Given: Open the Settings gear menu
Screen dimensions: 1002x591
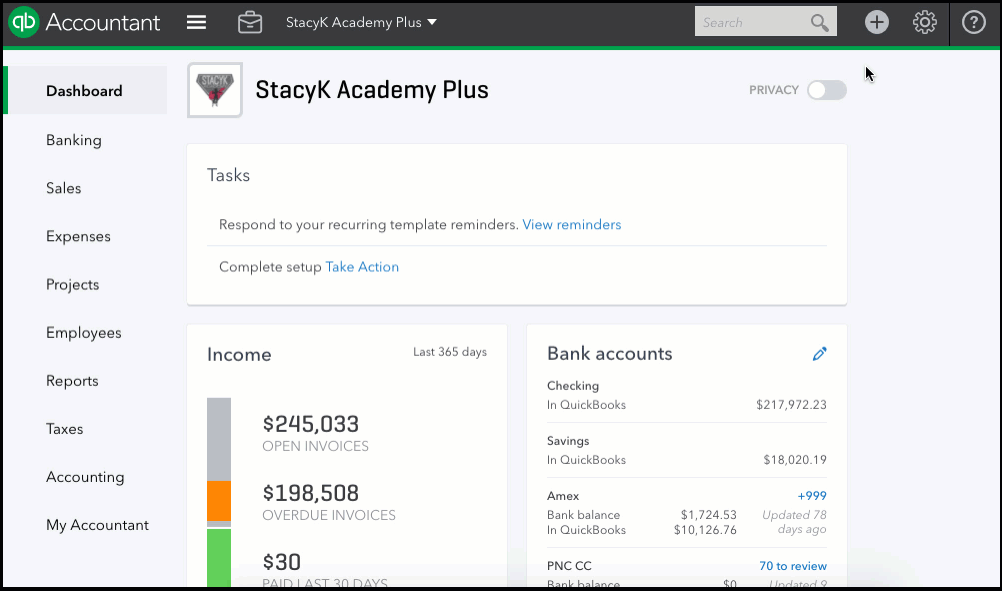Looking at the screenshot, I should 925,22.
